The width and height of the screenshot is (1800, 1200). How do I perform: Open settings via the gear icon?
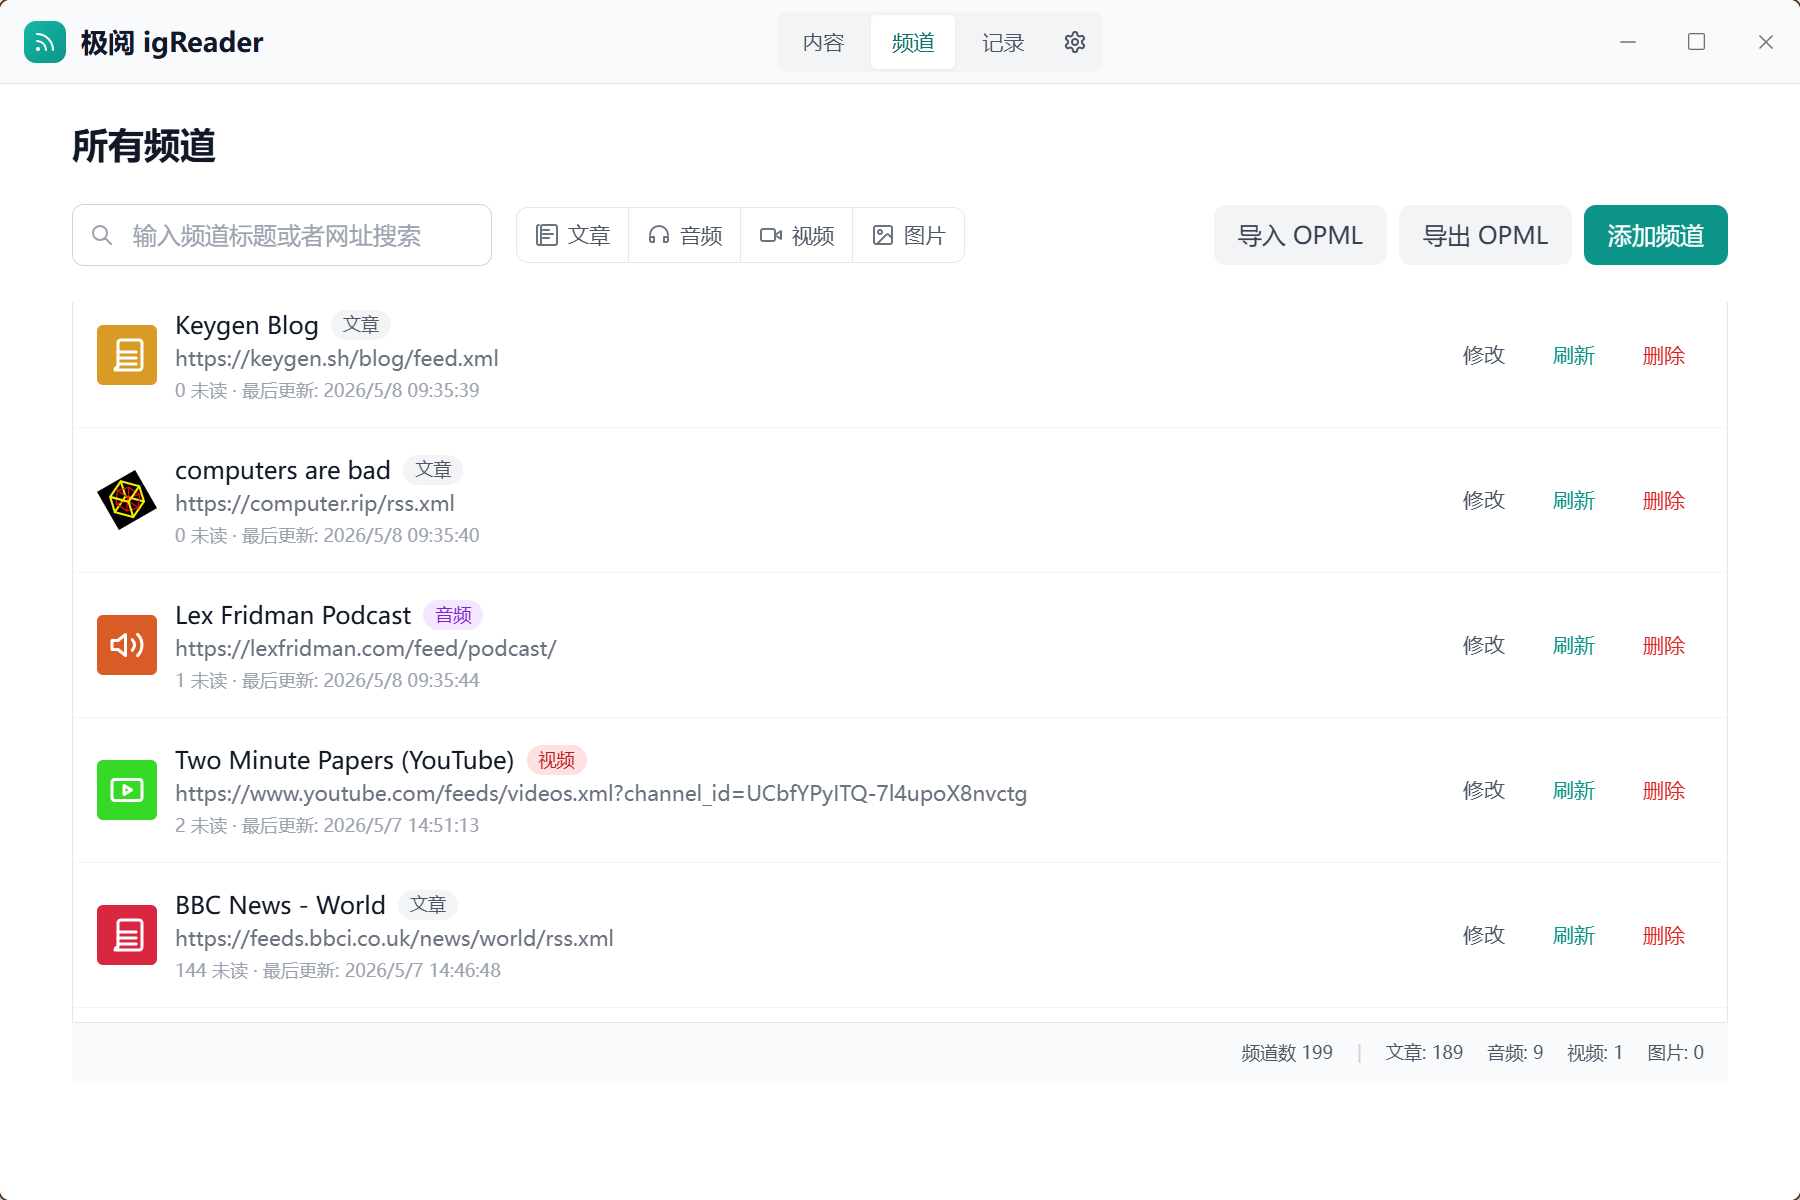click(1075, 42)
